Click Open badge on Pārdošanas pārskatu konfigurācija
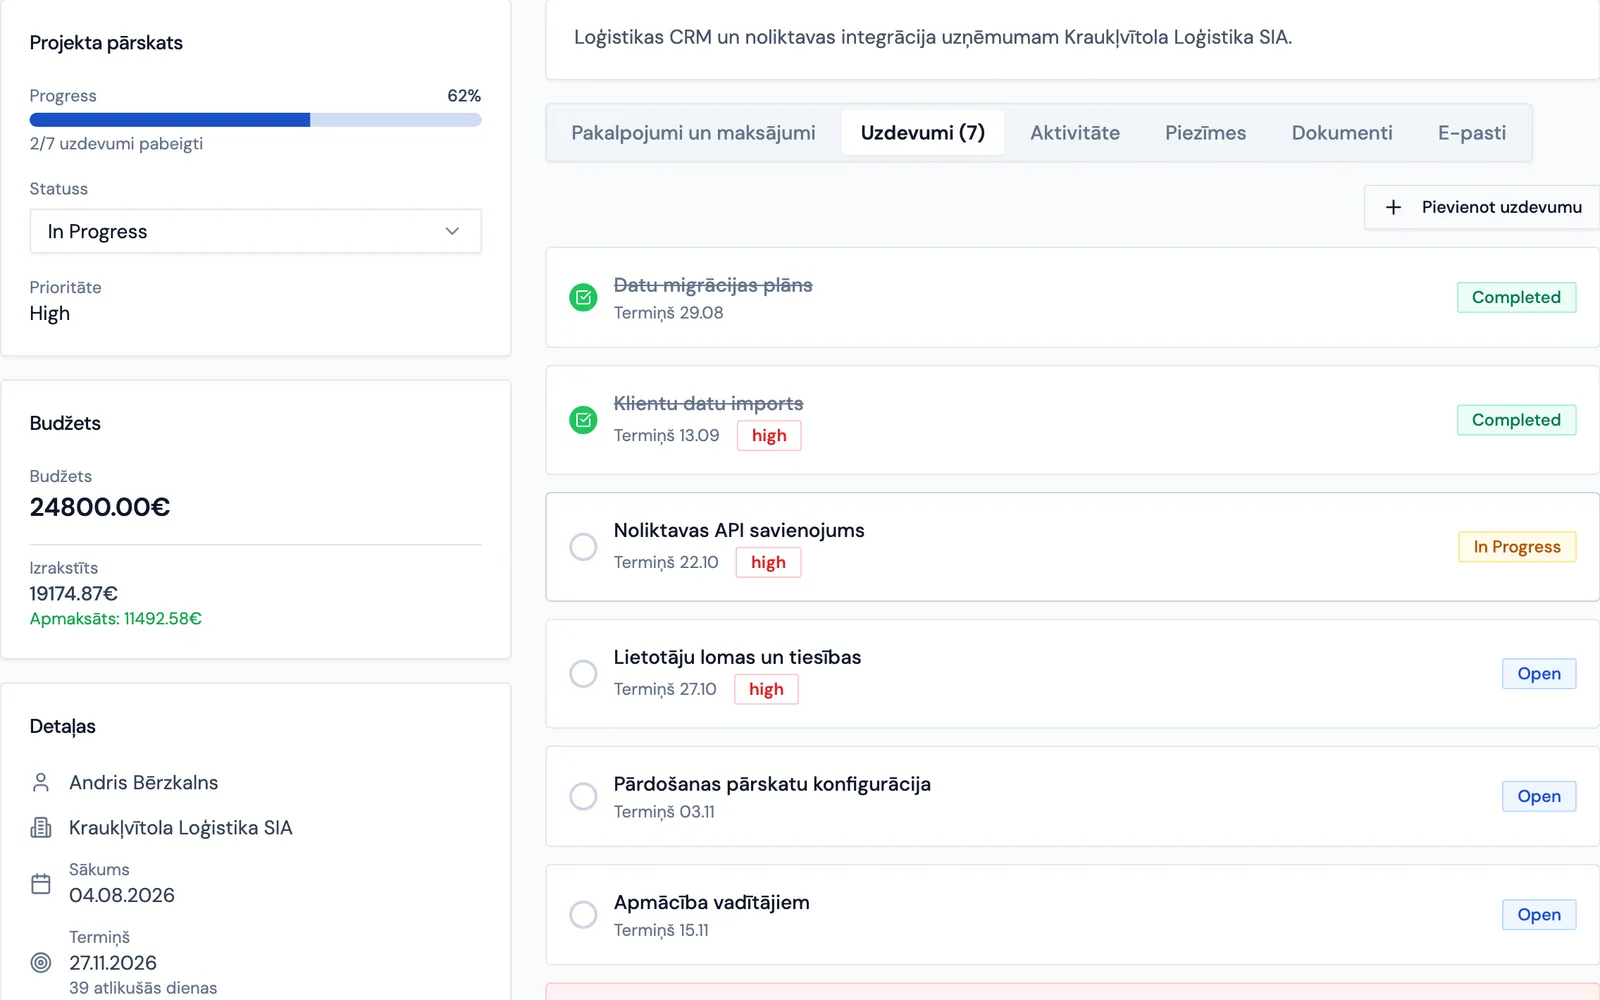Viewport: 1600px width, 1000px height. [x=1539, y=797]
